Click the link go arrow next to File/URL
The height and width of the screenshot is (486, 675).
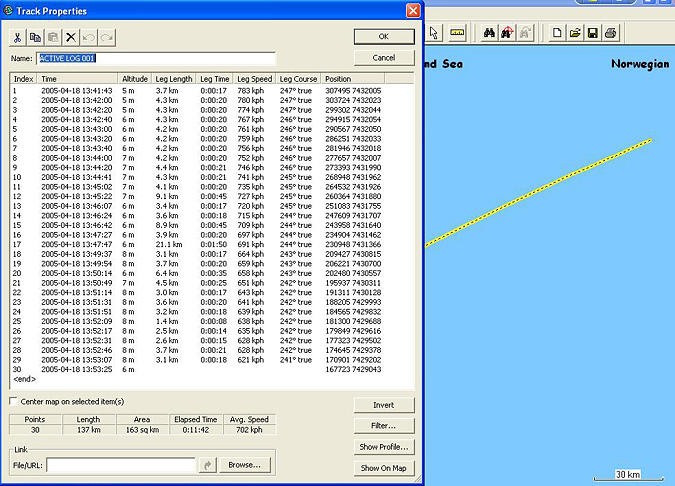tap(207, 465)
